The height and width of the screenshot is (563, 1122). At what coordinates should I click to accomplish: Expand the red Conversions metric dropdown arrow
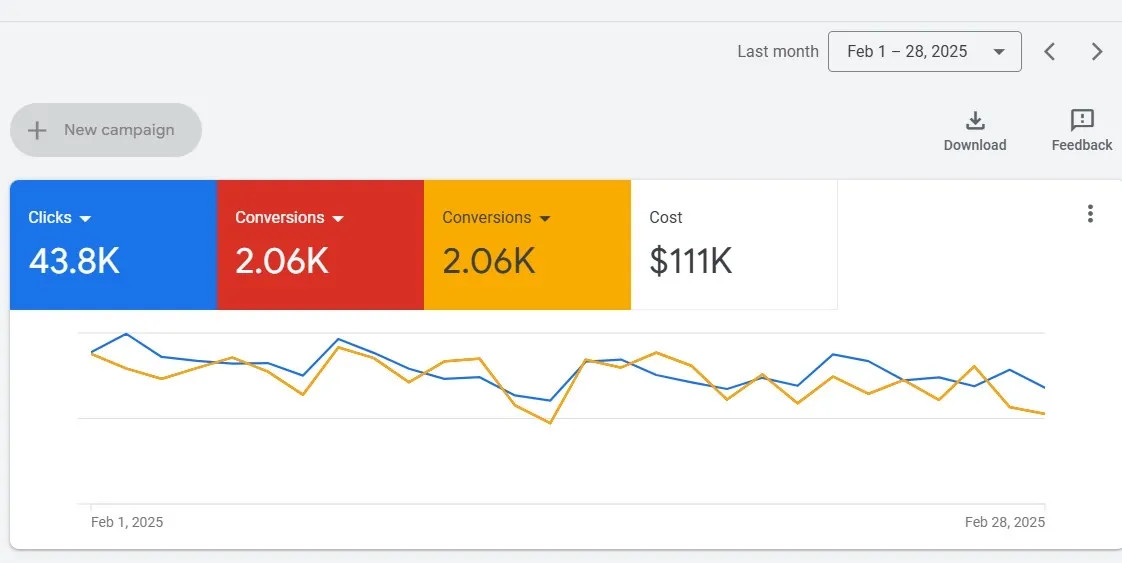[338, 219]
